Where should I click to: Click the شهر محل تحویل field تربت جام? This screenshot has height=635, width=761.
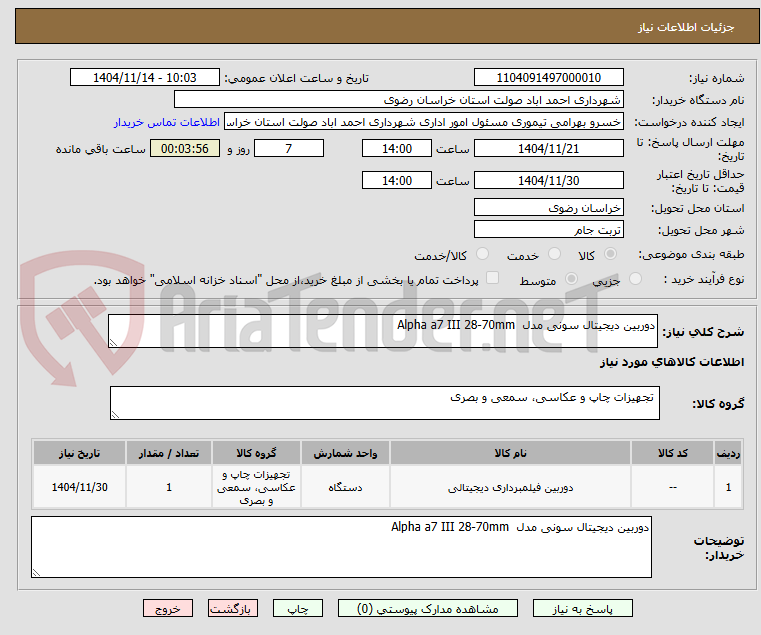click(548, 230)
